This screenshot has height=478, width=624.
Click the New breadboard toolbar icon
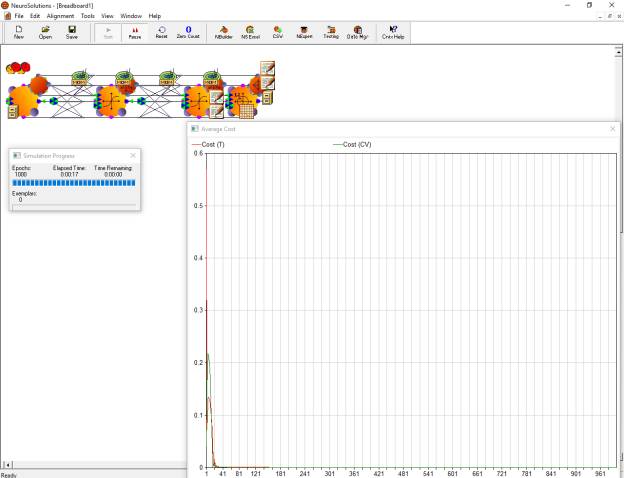coord(19,32)
